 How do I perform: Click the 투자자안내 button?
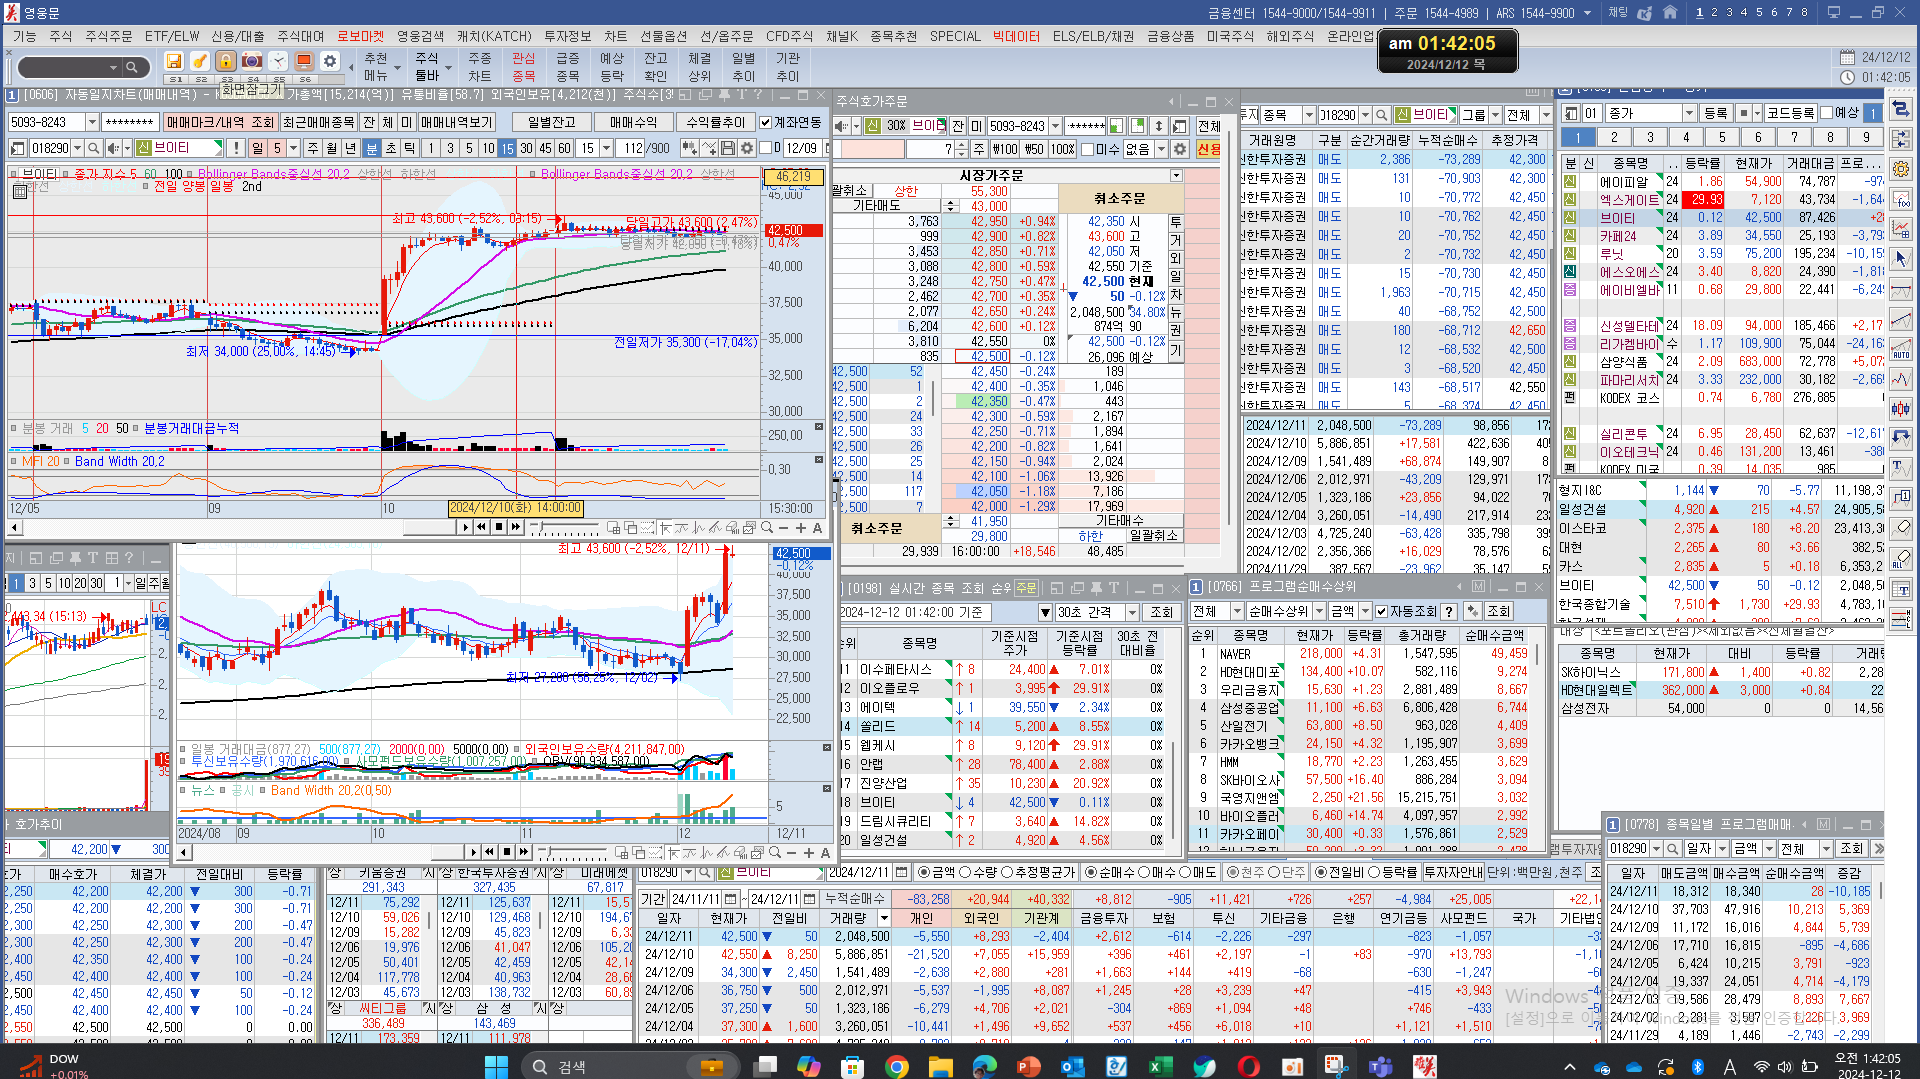(1453, 872)
